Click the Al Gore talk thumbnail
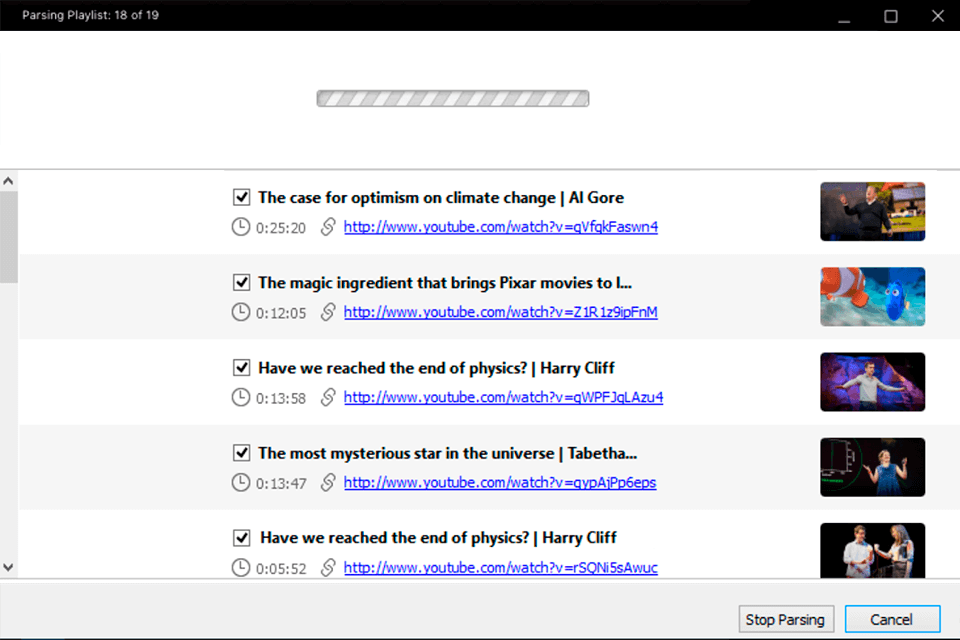Image resolution: width=960 pixels, height=640 pixels. tap(872, 211)
